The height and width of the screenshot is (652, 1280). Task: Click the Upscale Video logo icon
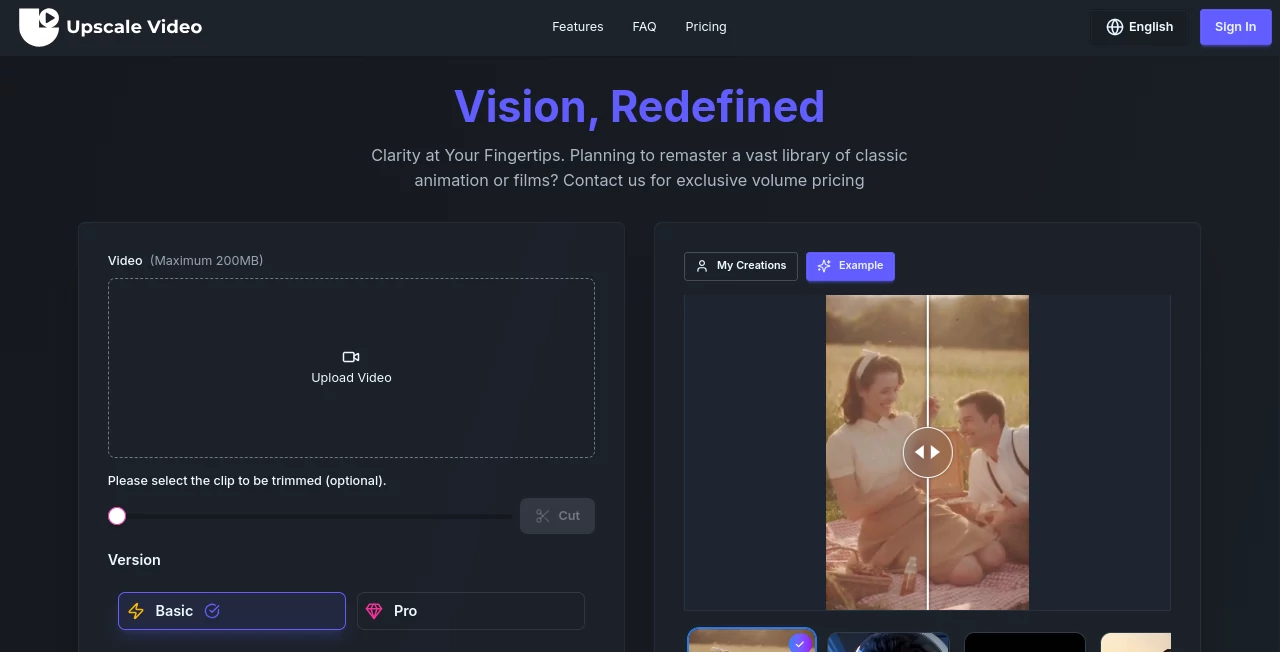tap(39, 26)
